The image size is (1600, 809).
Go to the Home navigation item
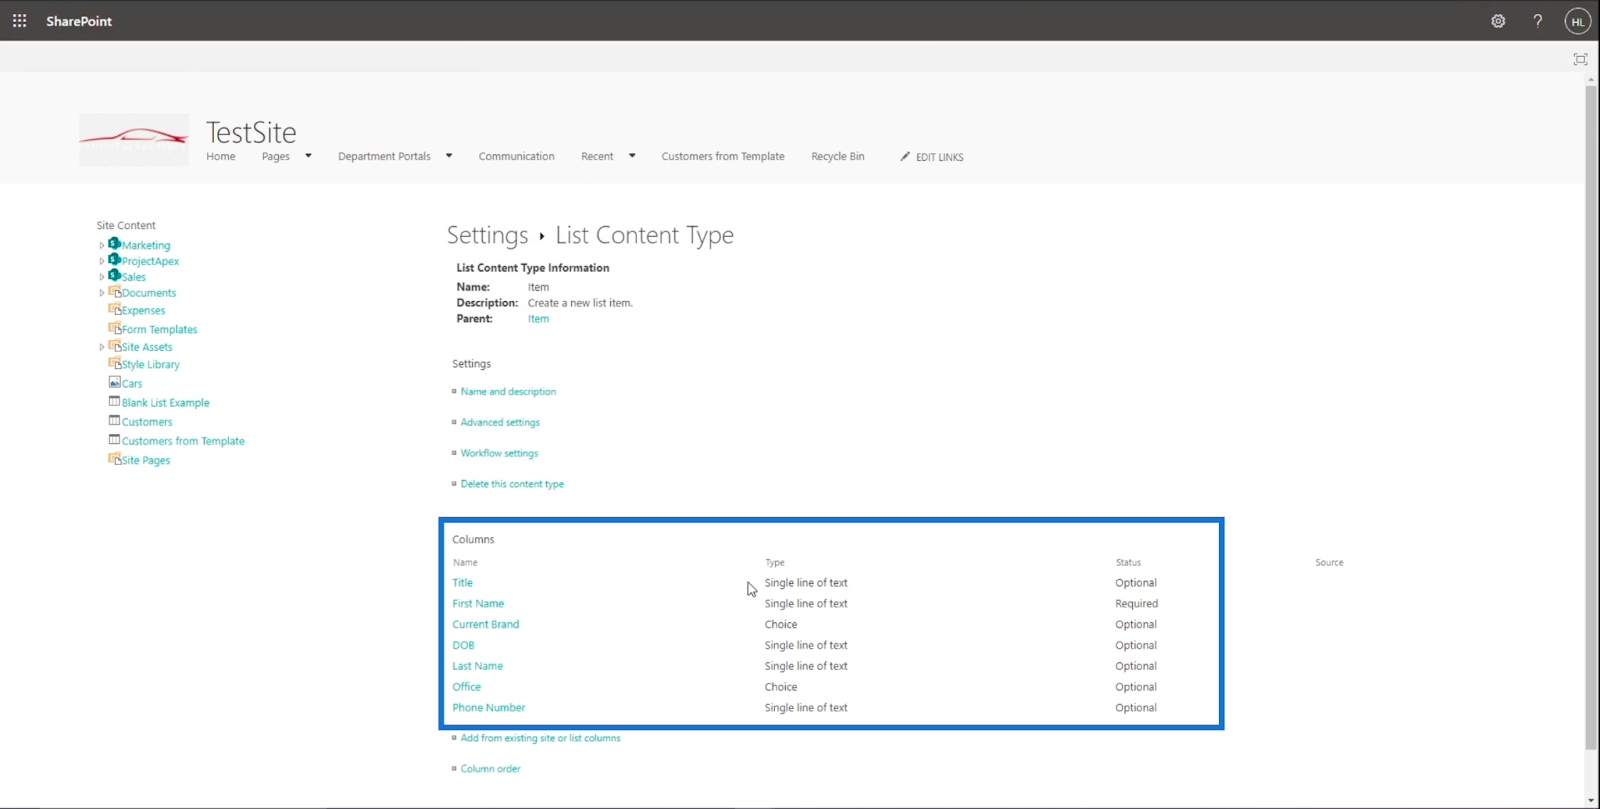point(221,156)
